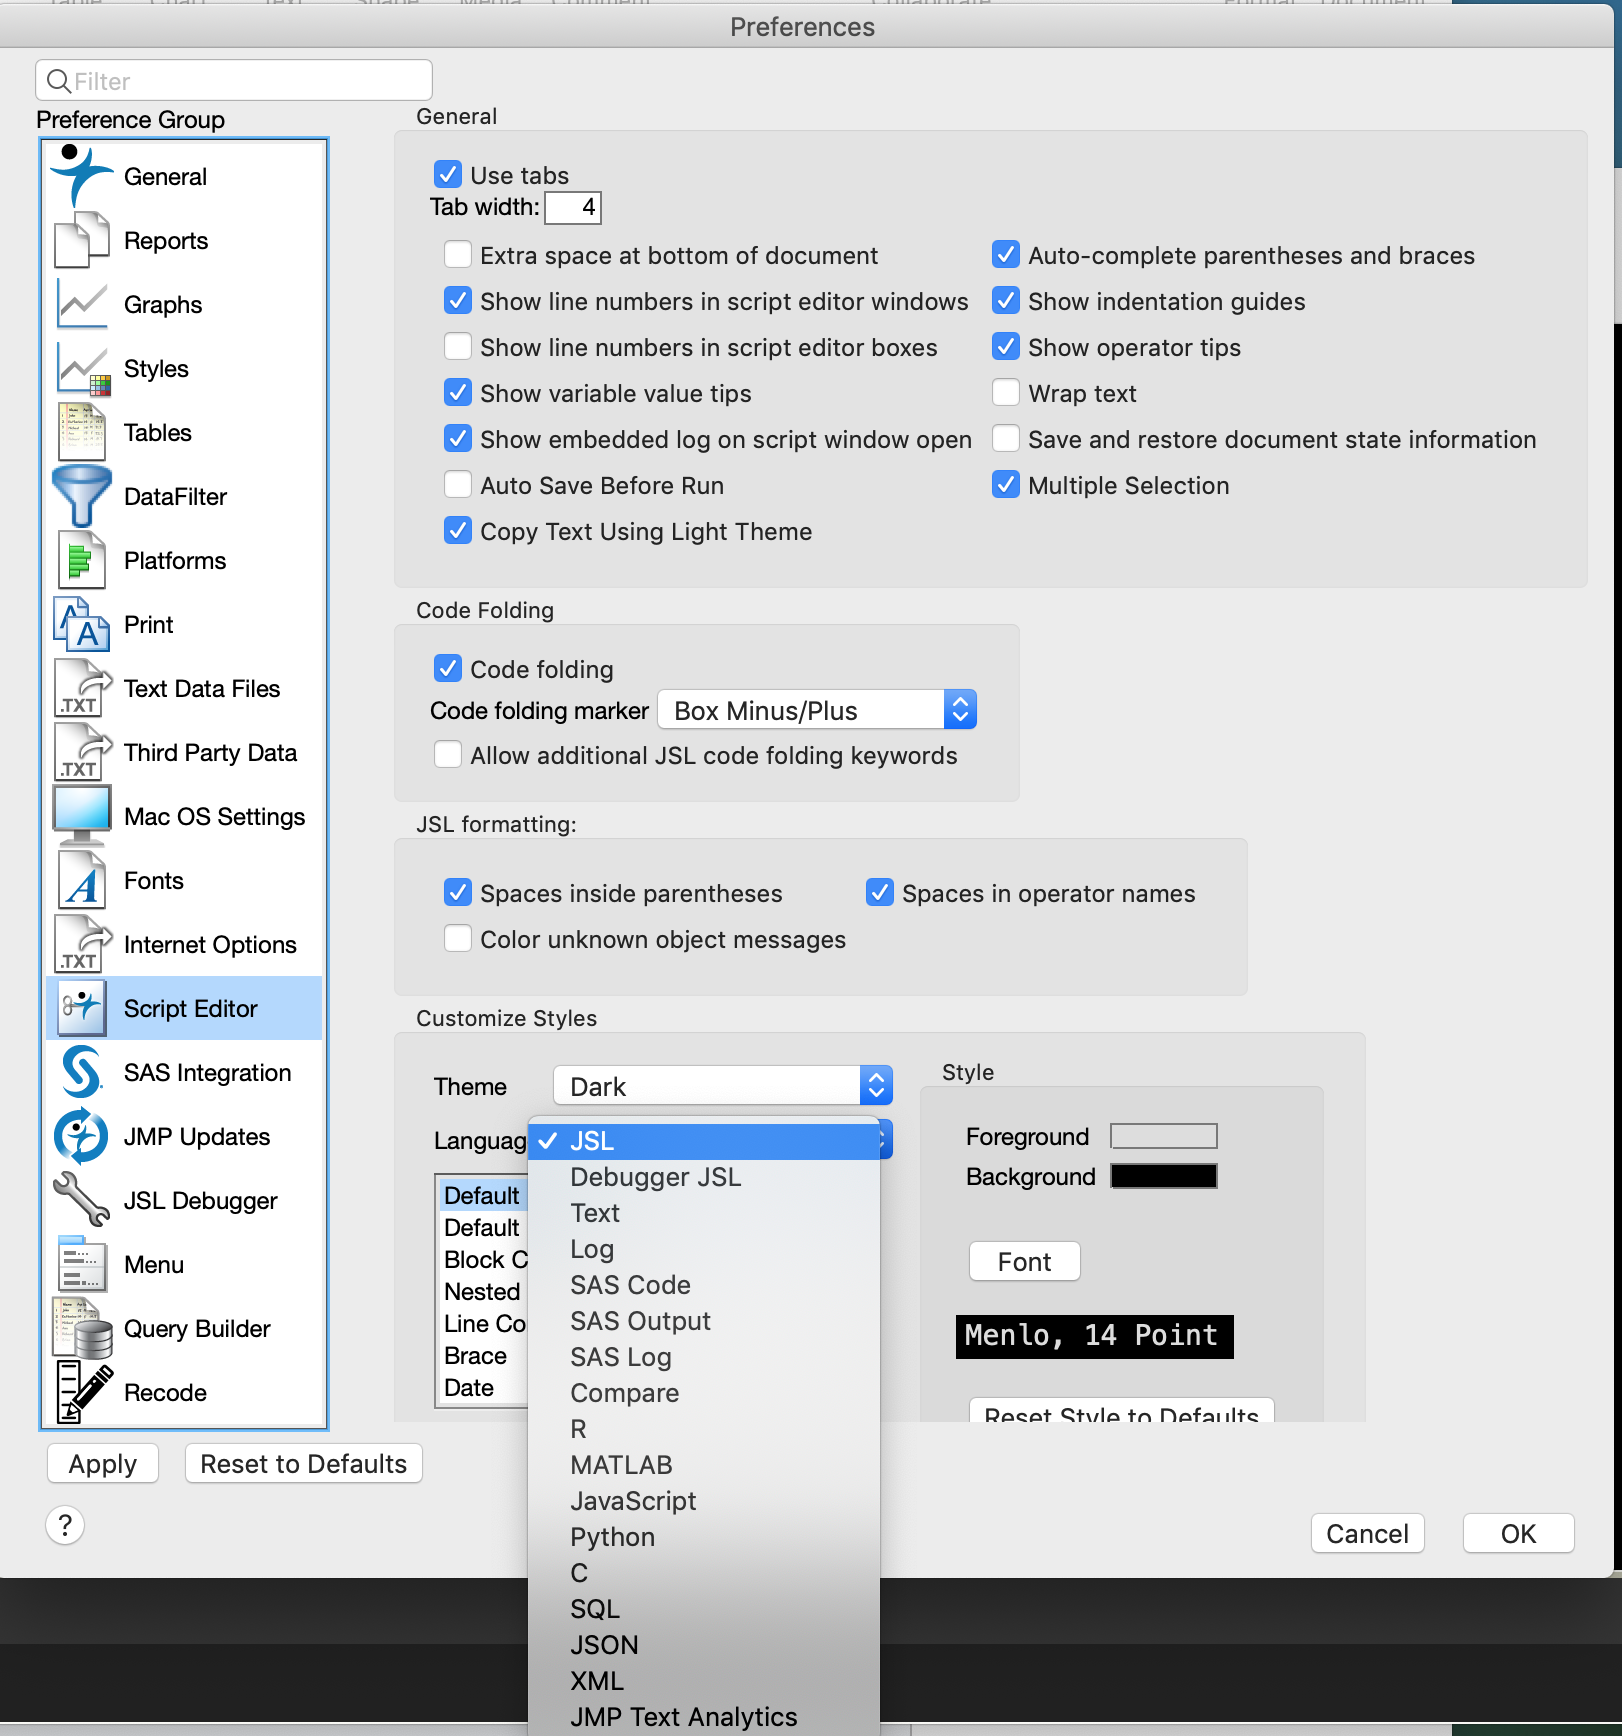The width and height of the screenshot is (1622, 1736).
Task: Select Python from the Language list
Action: [611, 1537]
